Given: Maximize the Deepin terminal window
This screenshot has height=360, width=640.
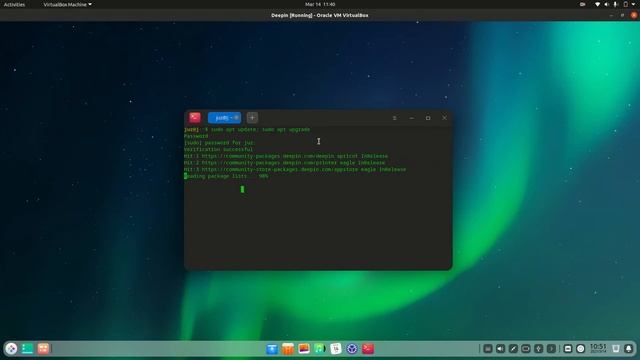Looking at the screenshot, I should pyautogui.click(x=428, y=118).
